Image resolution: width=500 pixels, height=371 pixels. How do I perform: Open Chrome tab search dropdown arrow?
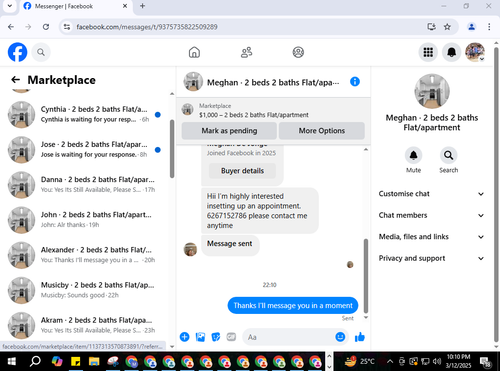coord(10,6)
